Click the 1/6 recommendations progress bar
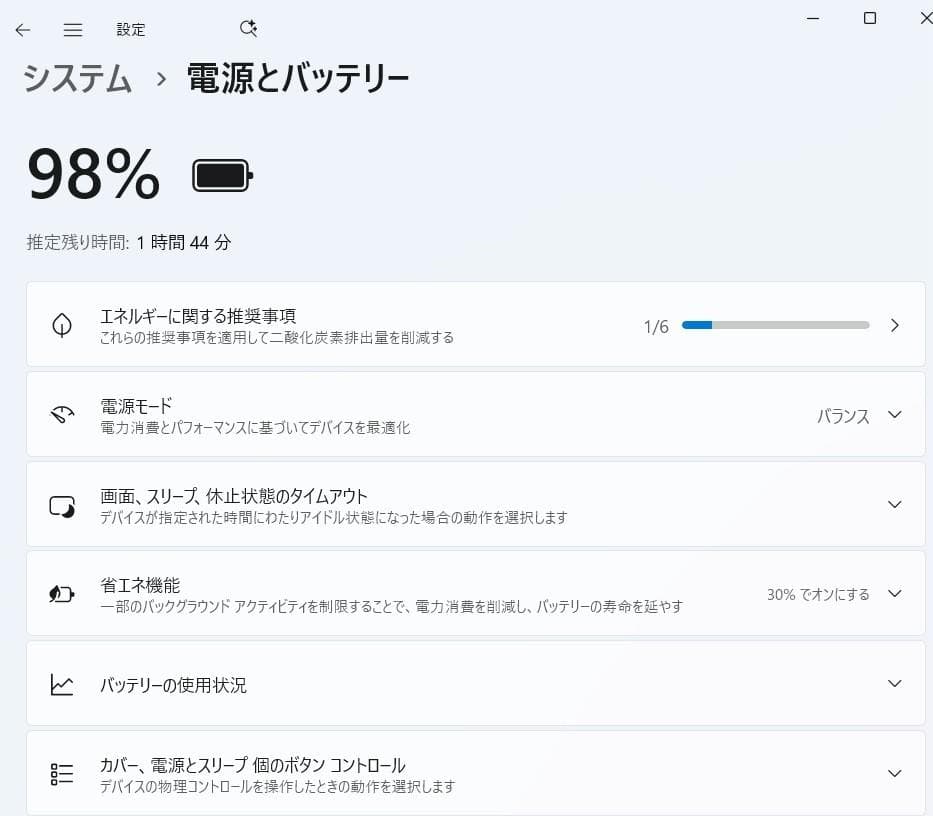The height and width of the screenshot is (816, 933). (775, 324)
